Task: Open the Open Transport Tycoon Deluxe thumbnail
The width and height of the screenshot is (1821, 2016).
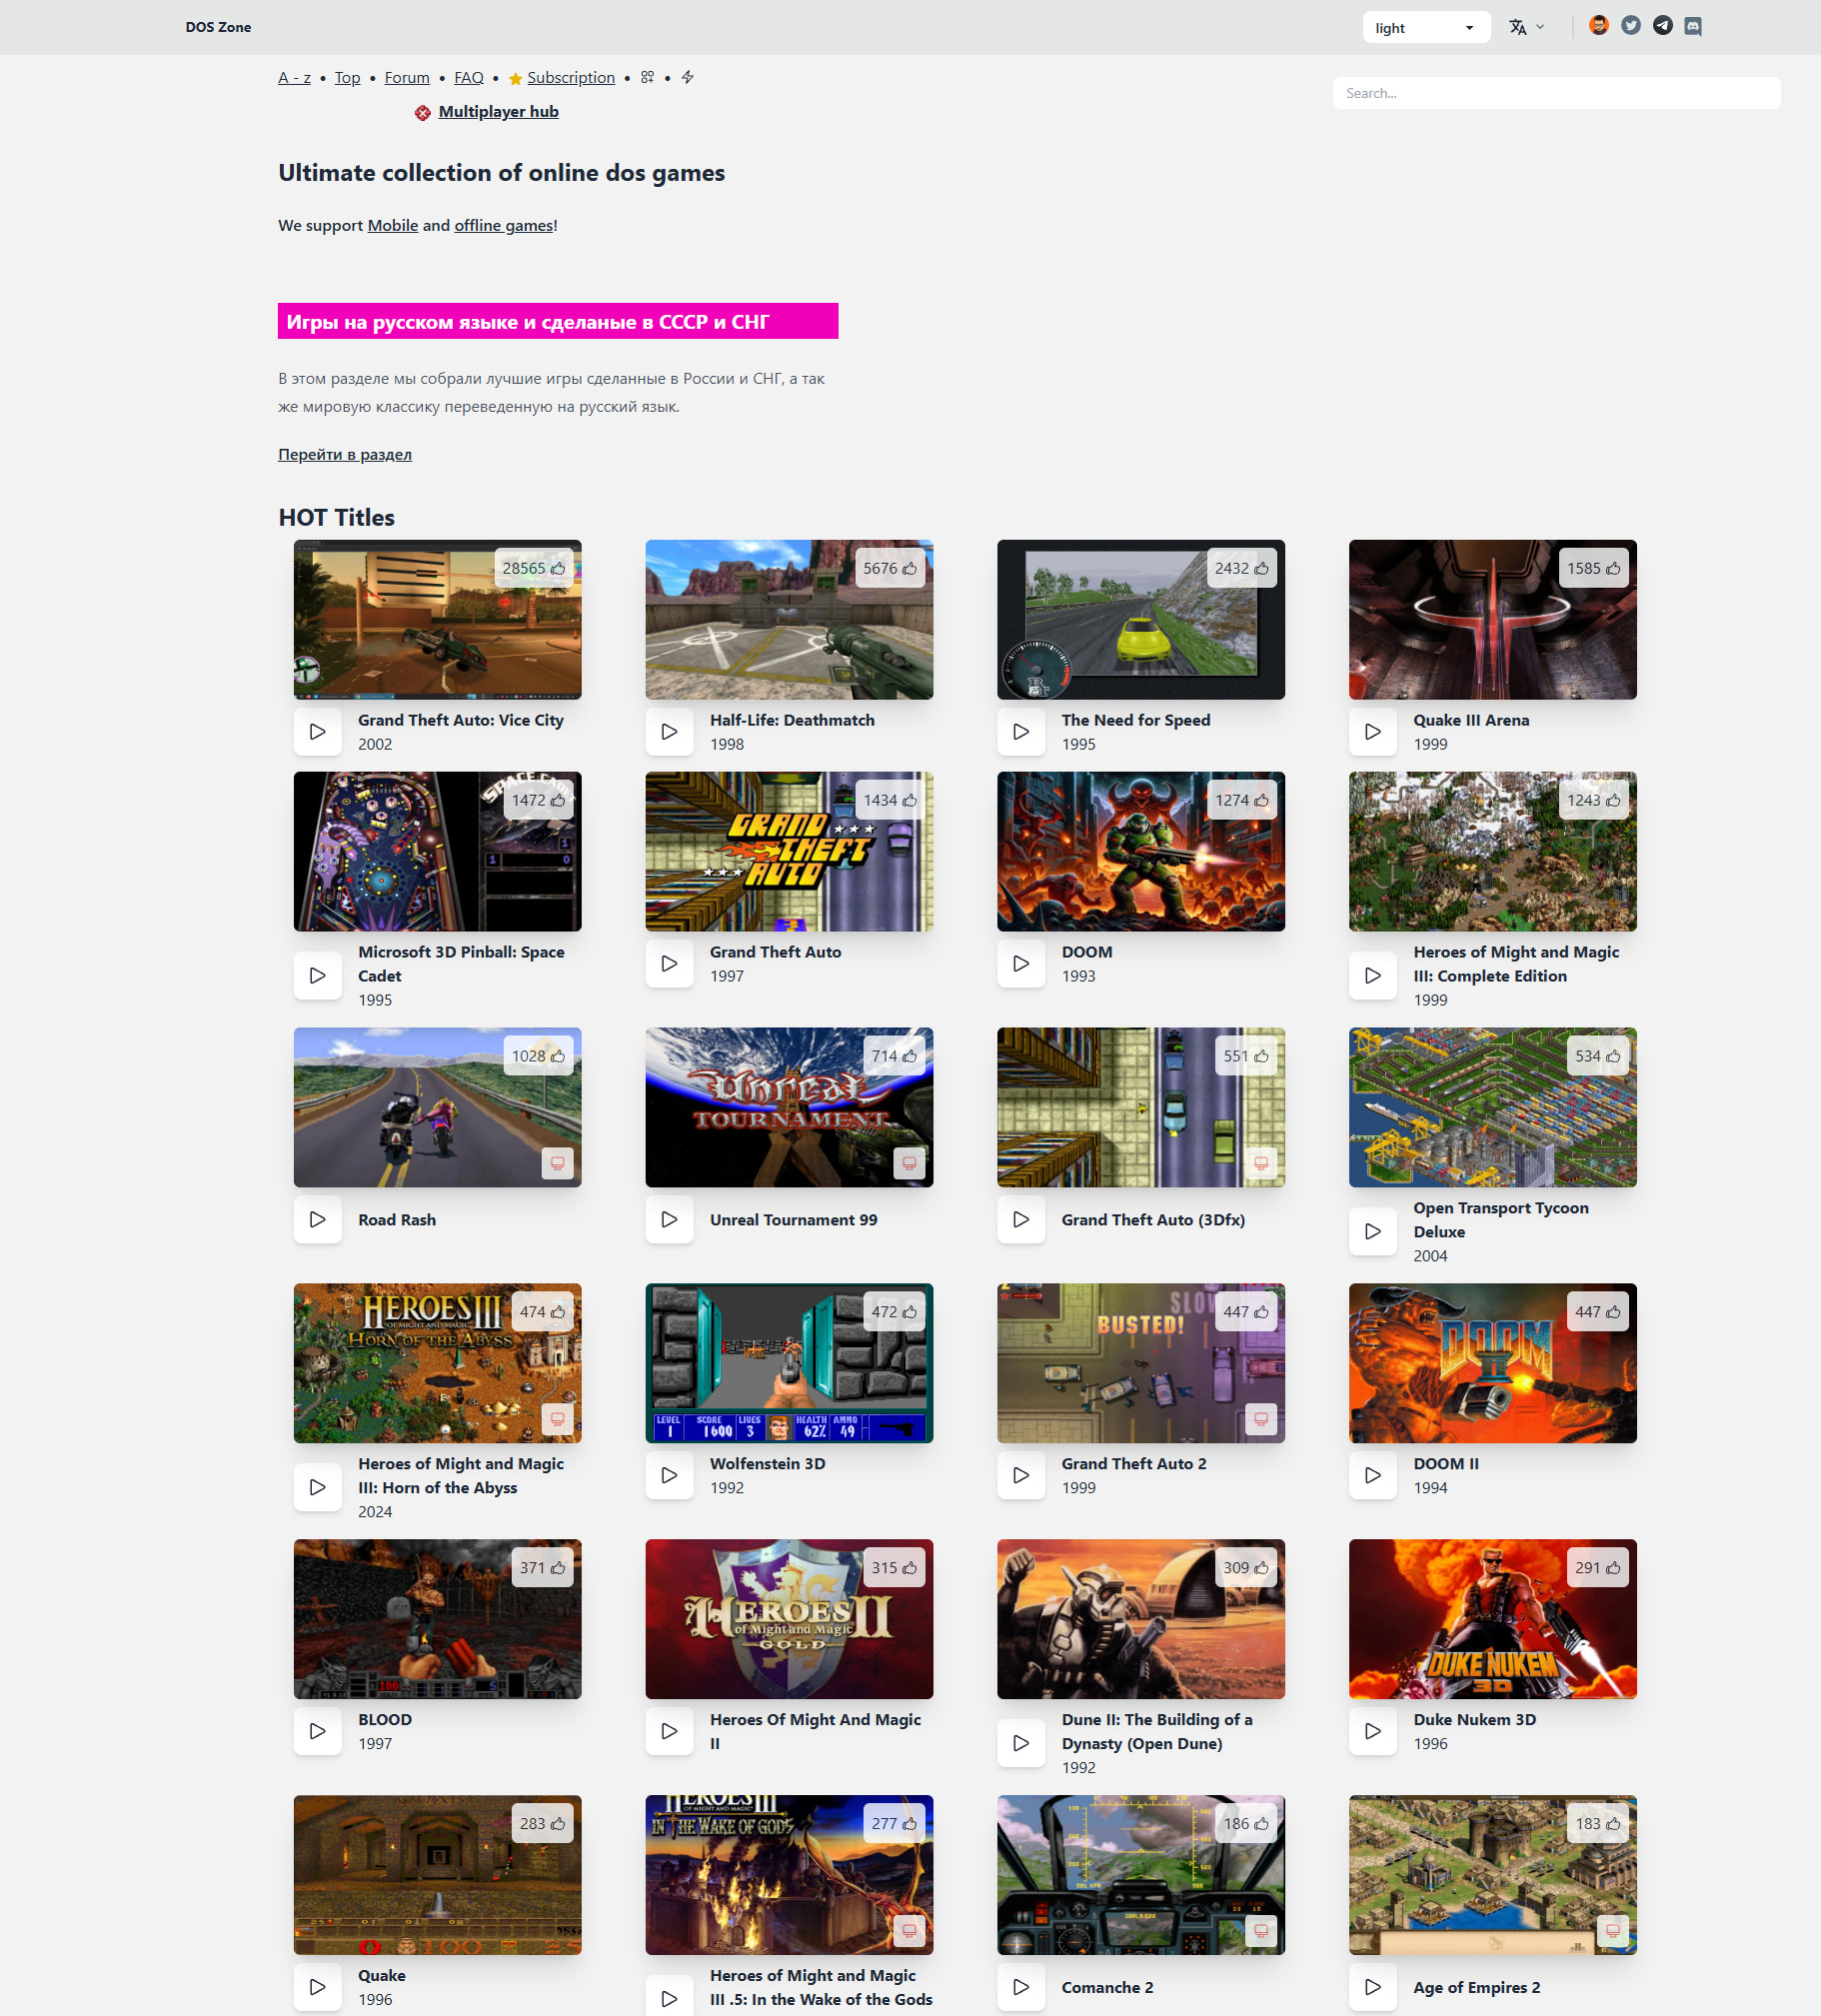Action: coord(1492,1108)
